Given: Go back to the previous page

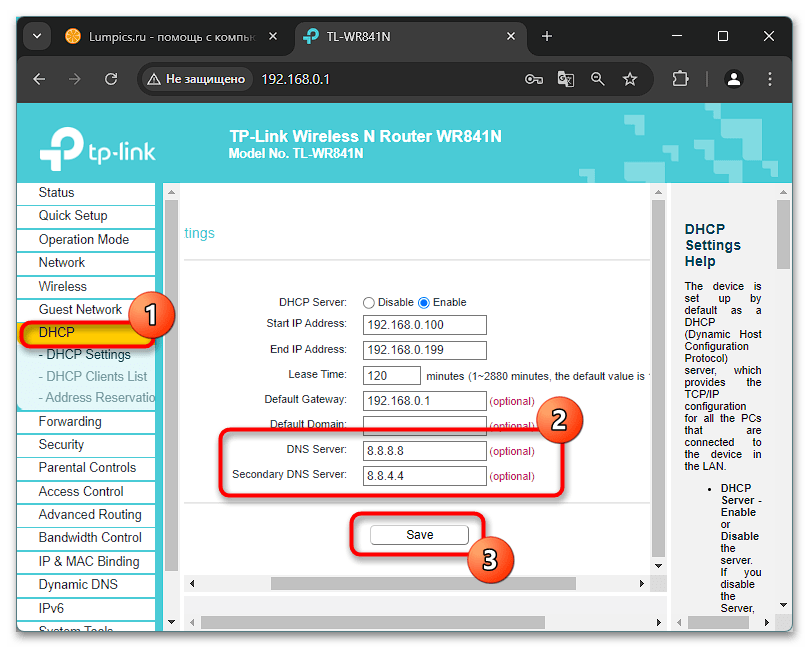Looking at the screenshot, I should pos(39,79).
